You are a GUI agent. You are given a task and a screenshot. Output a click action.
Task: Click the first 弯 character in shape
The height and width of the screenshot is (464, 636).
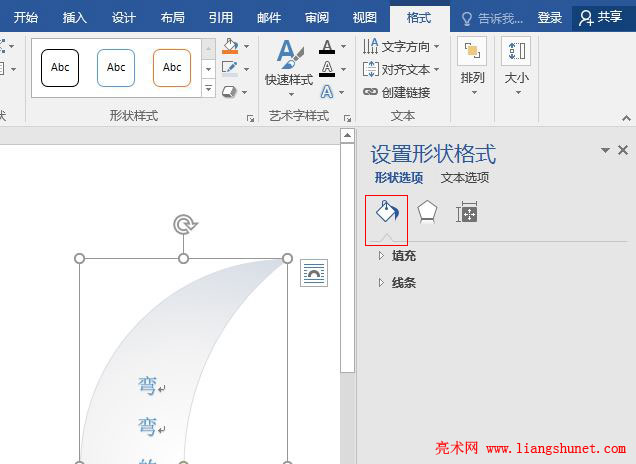[x=147, y=385]
